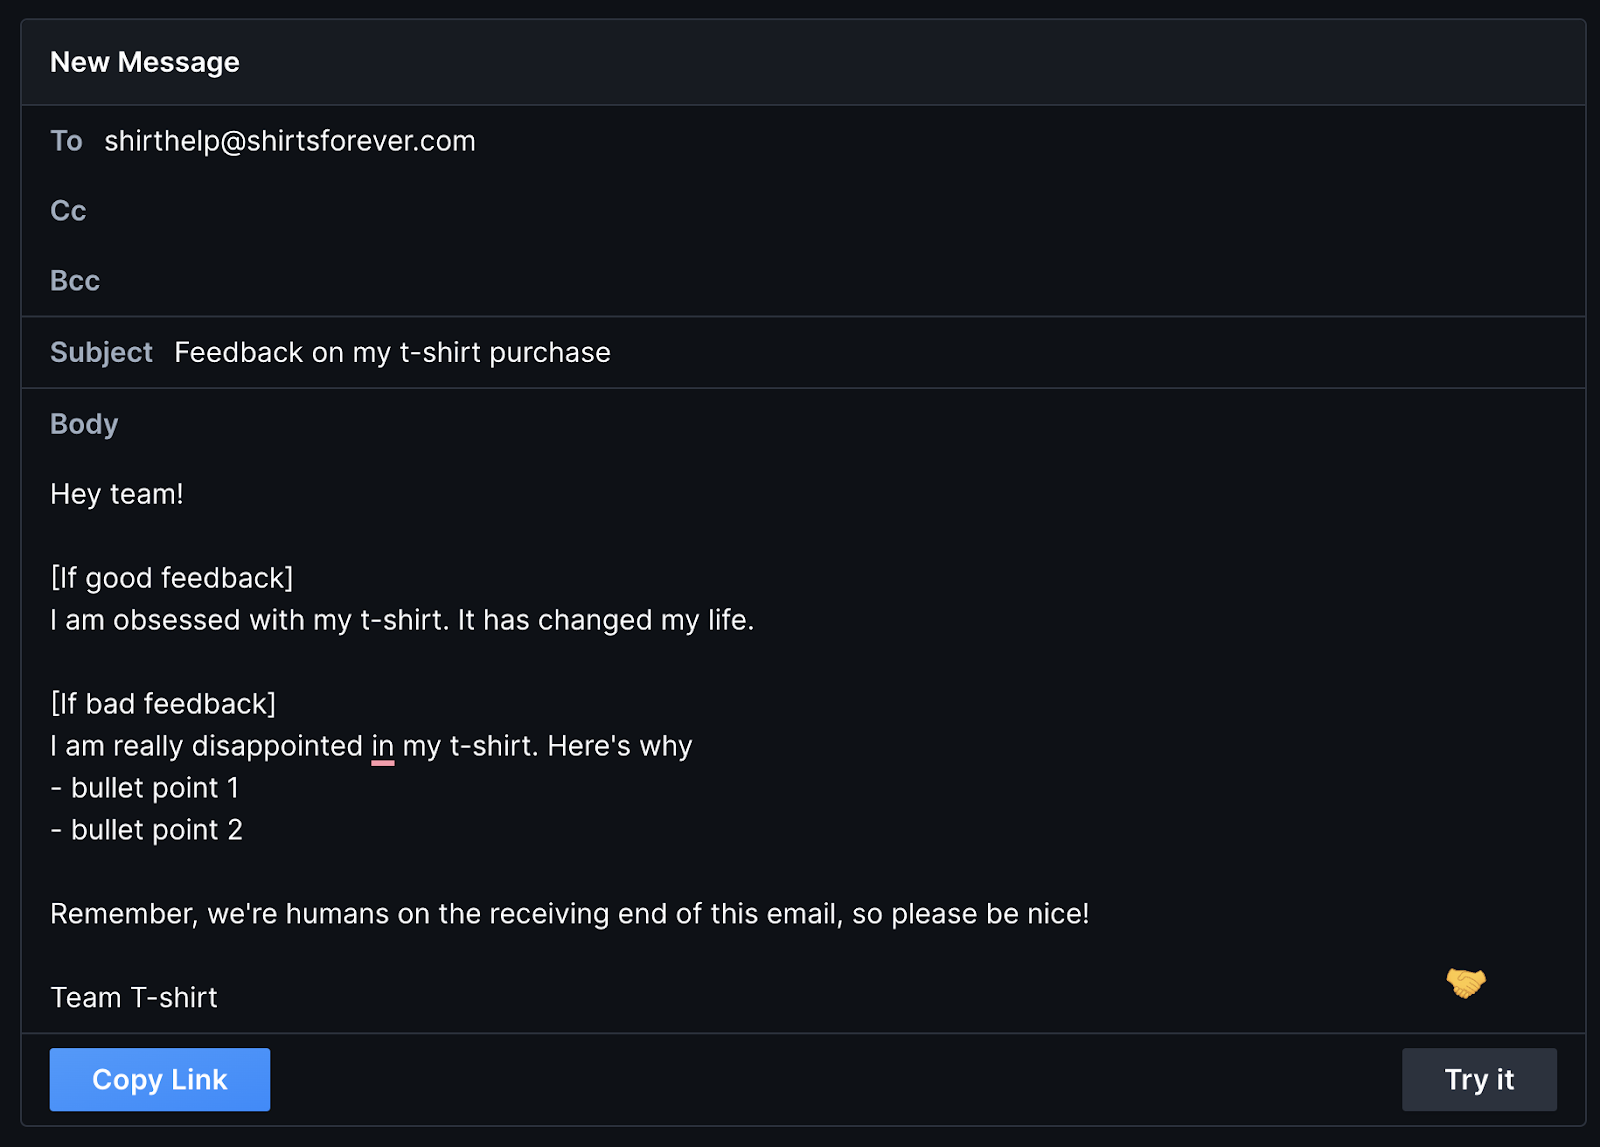Click the shirthelp@shirtsforever.com recipient address
Screen dimensions: 1600x1147
290,141
